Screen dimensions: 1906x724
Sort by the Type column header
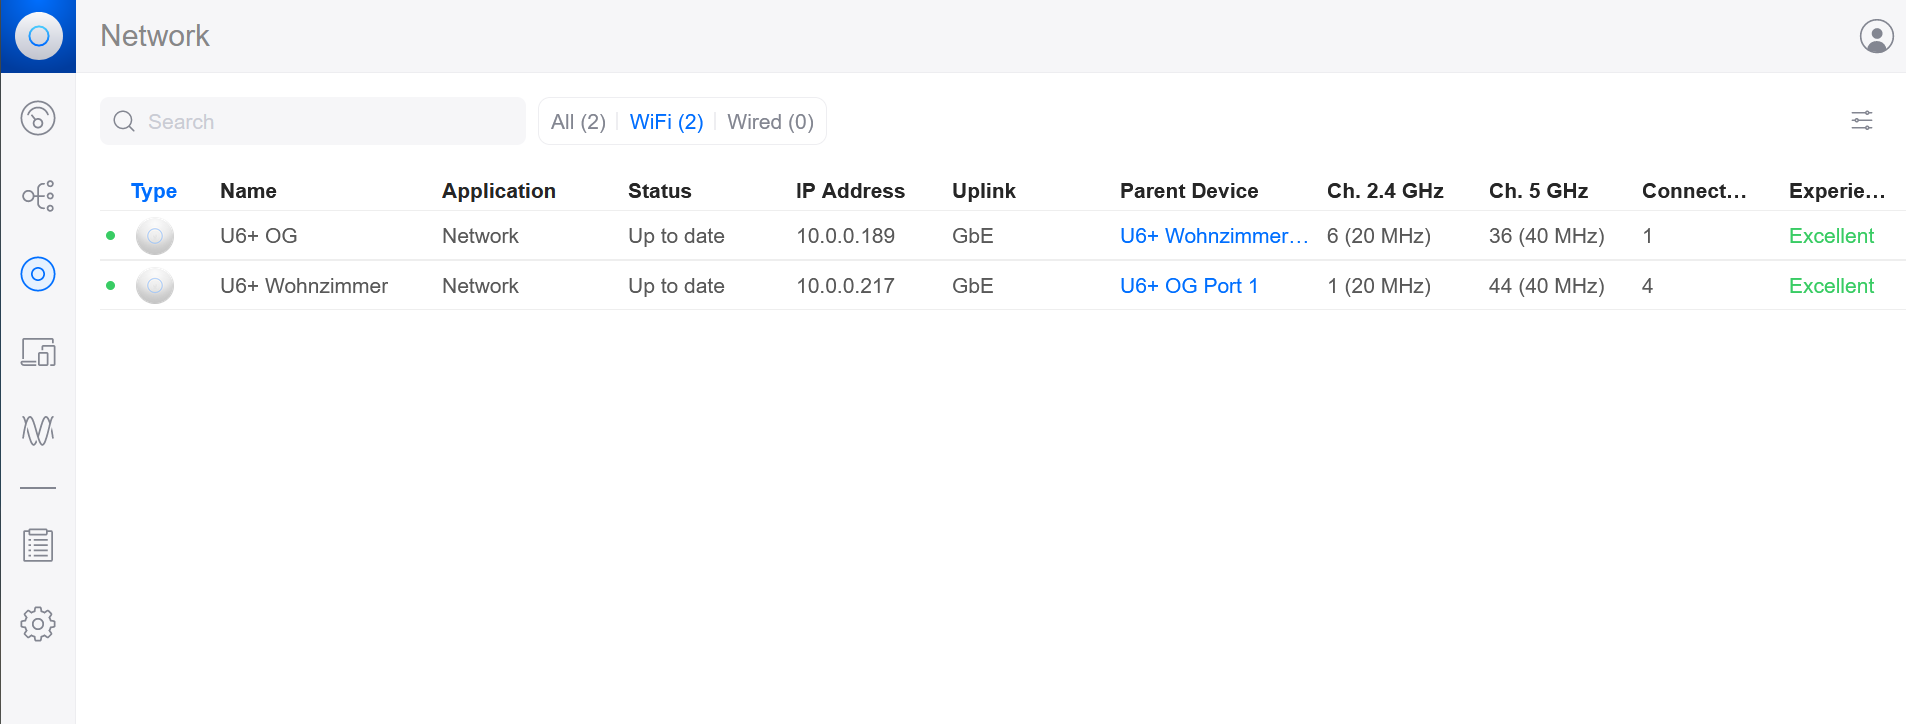154,191
